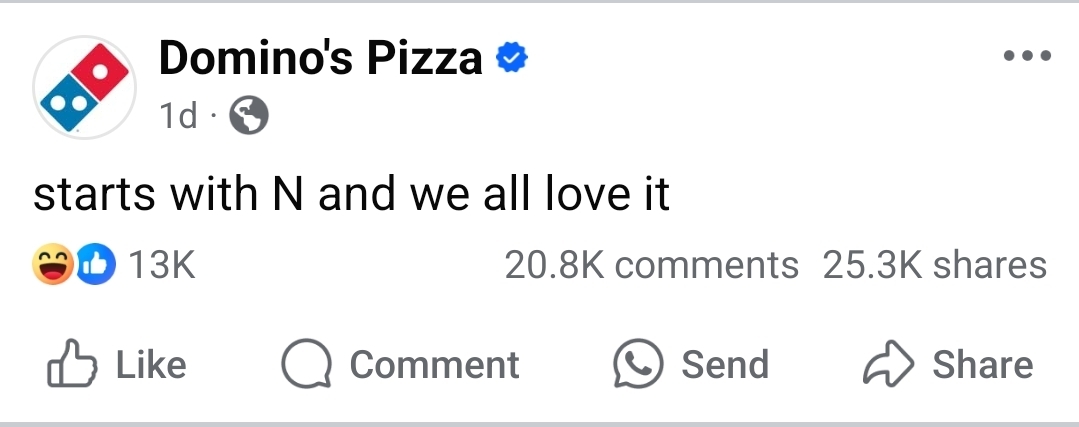View the 25.3K shares list
Viewport: 1079px width, 427px height.
(934, 265)
